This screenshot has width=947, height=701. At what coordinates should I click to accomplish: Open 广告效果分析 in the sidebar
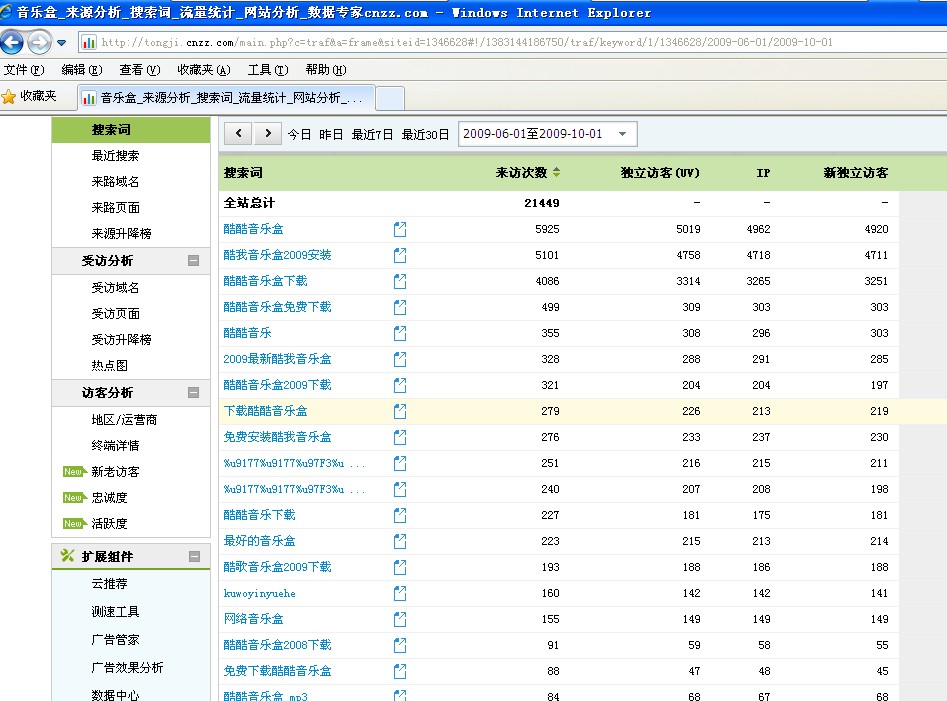127,668
